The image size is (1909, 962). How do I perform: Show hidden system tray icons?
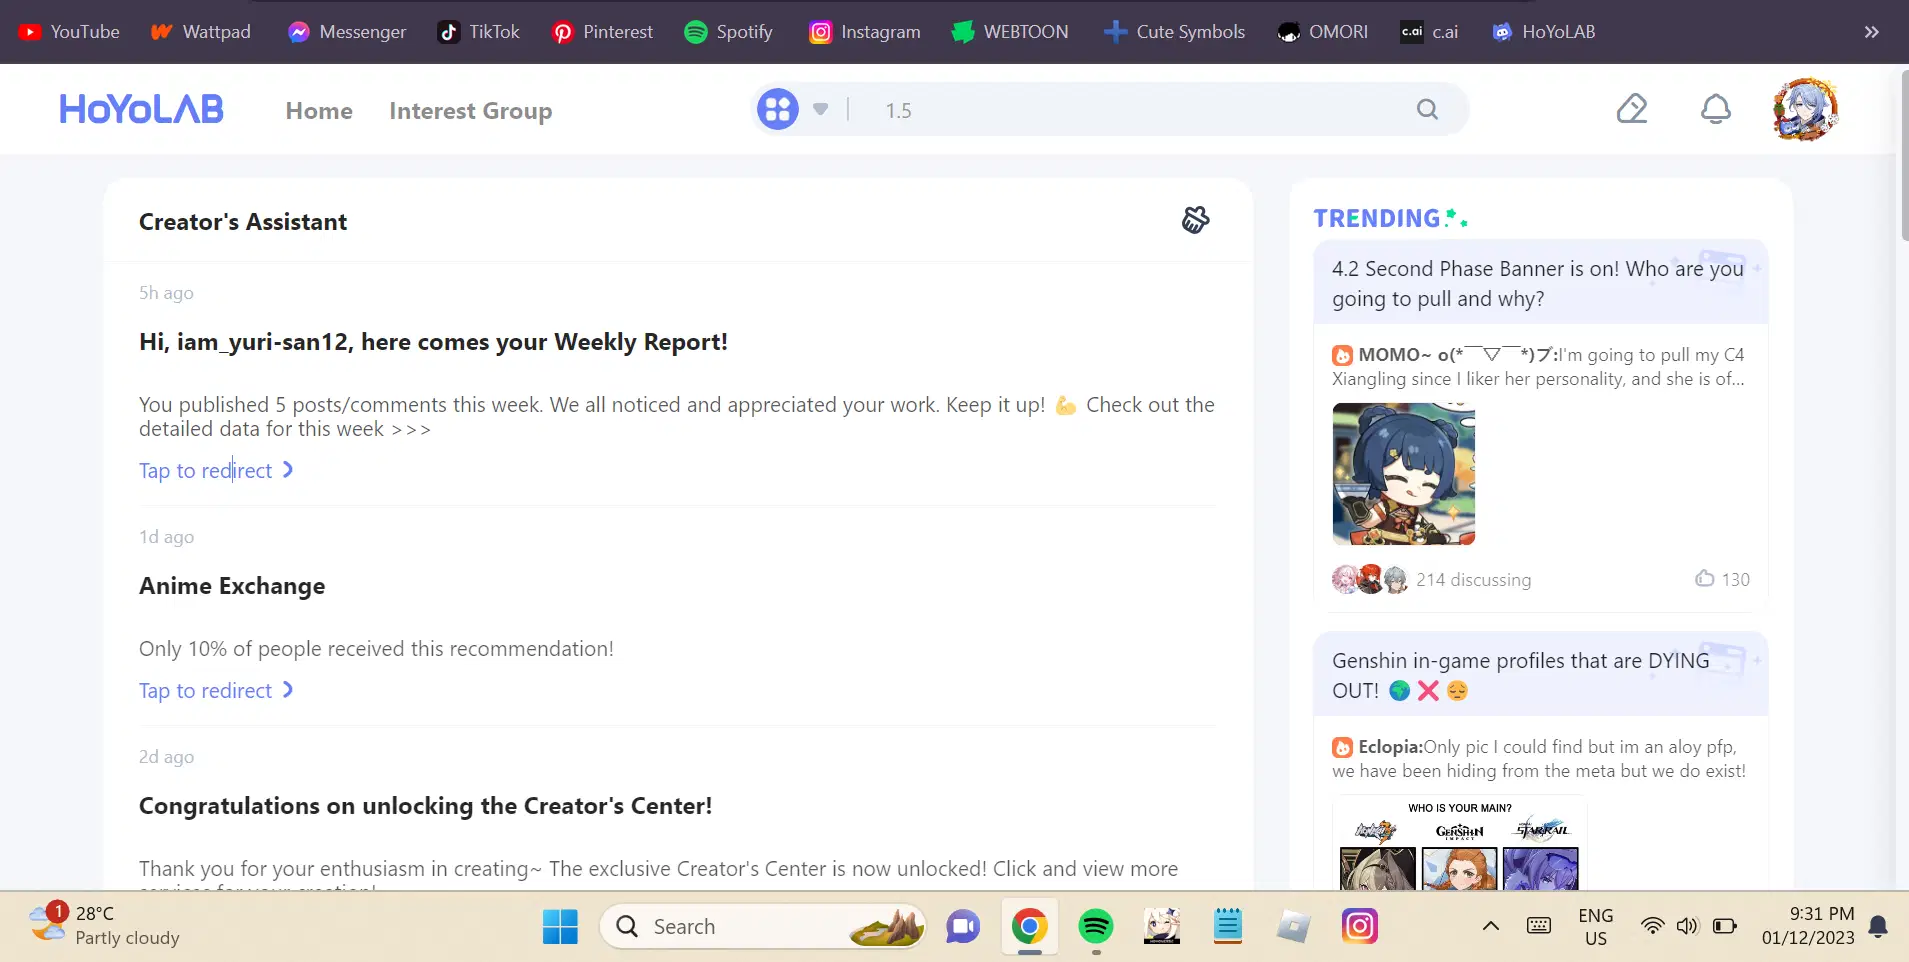click(1490, 926)
